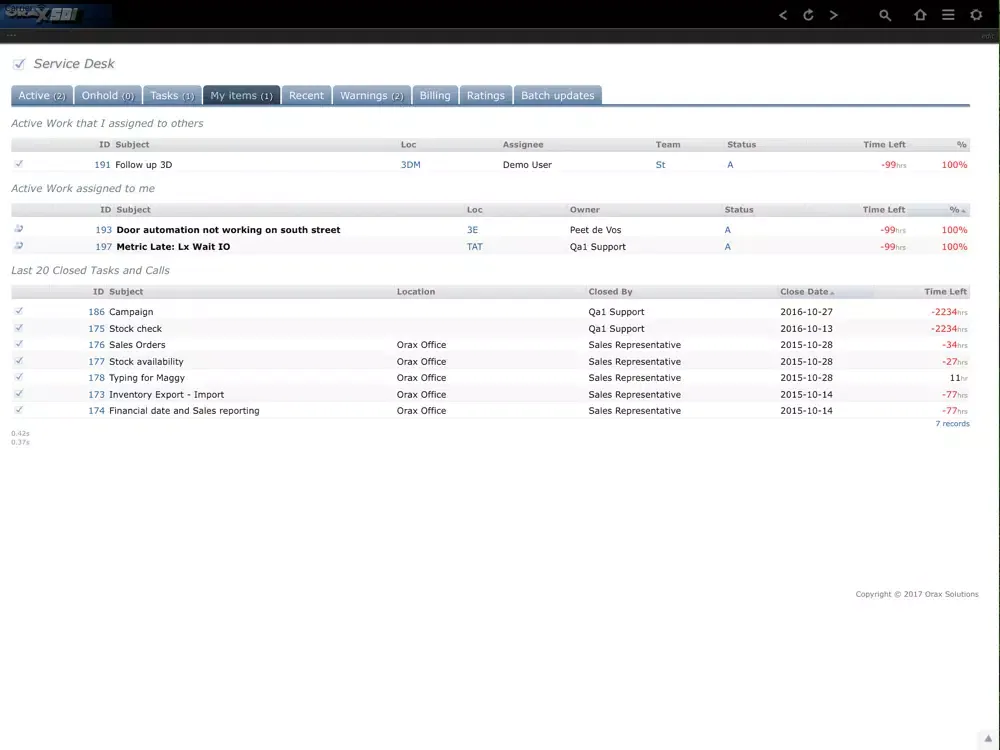Switch to the Warnings tab

(371, 96)
